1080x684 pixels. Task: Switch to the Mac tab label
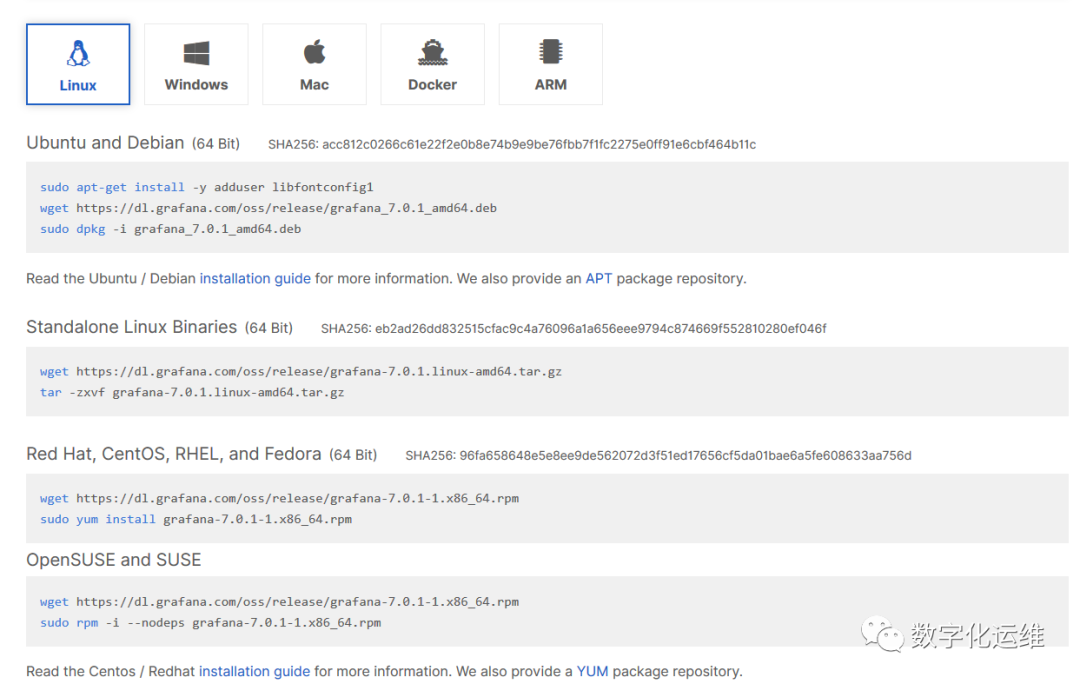(315, 85)
